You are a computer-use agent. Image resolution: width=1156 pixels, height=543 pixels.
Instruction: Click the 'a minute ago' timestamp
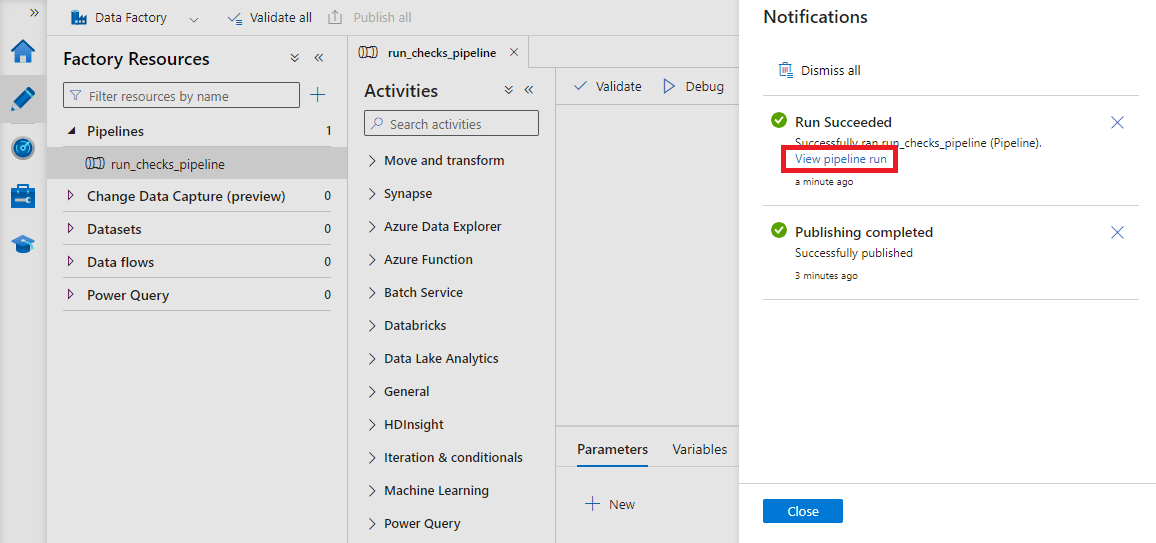point(824,181)
